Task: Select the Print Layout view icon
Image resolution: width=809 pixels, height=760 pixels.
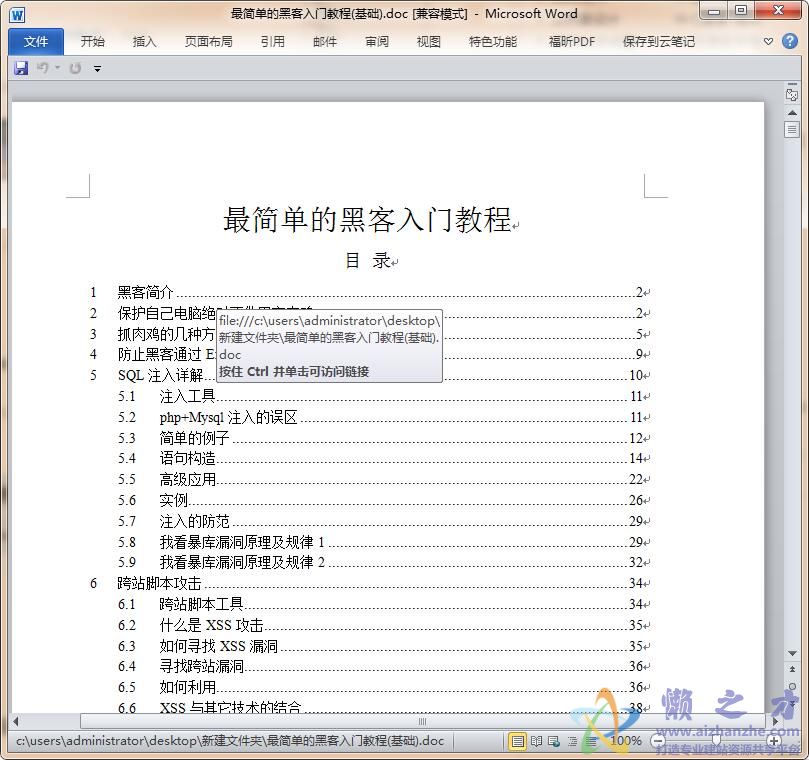Action: 517,741
